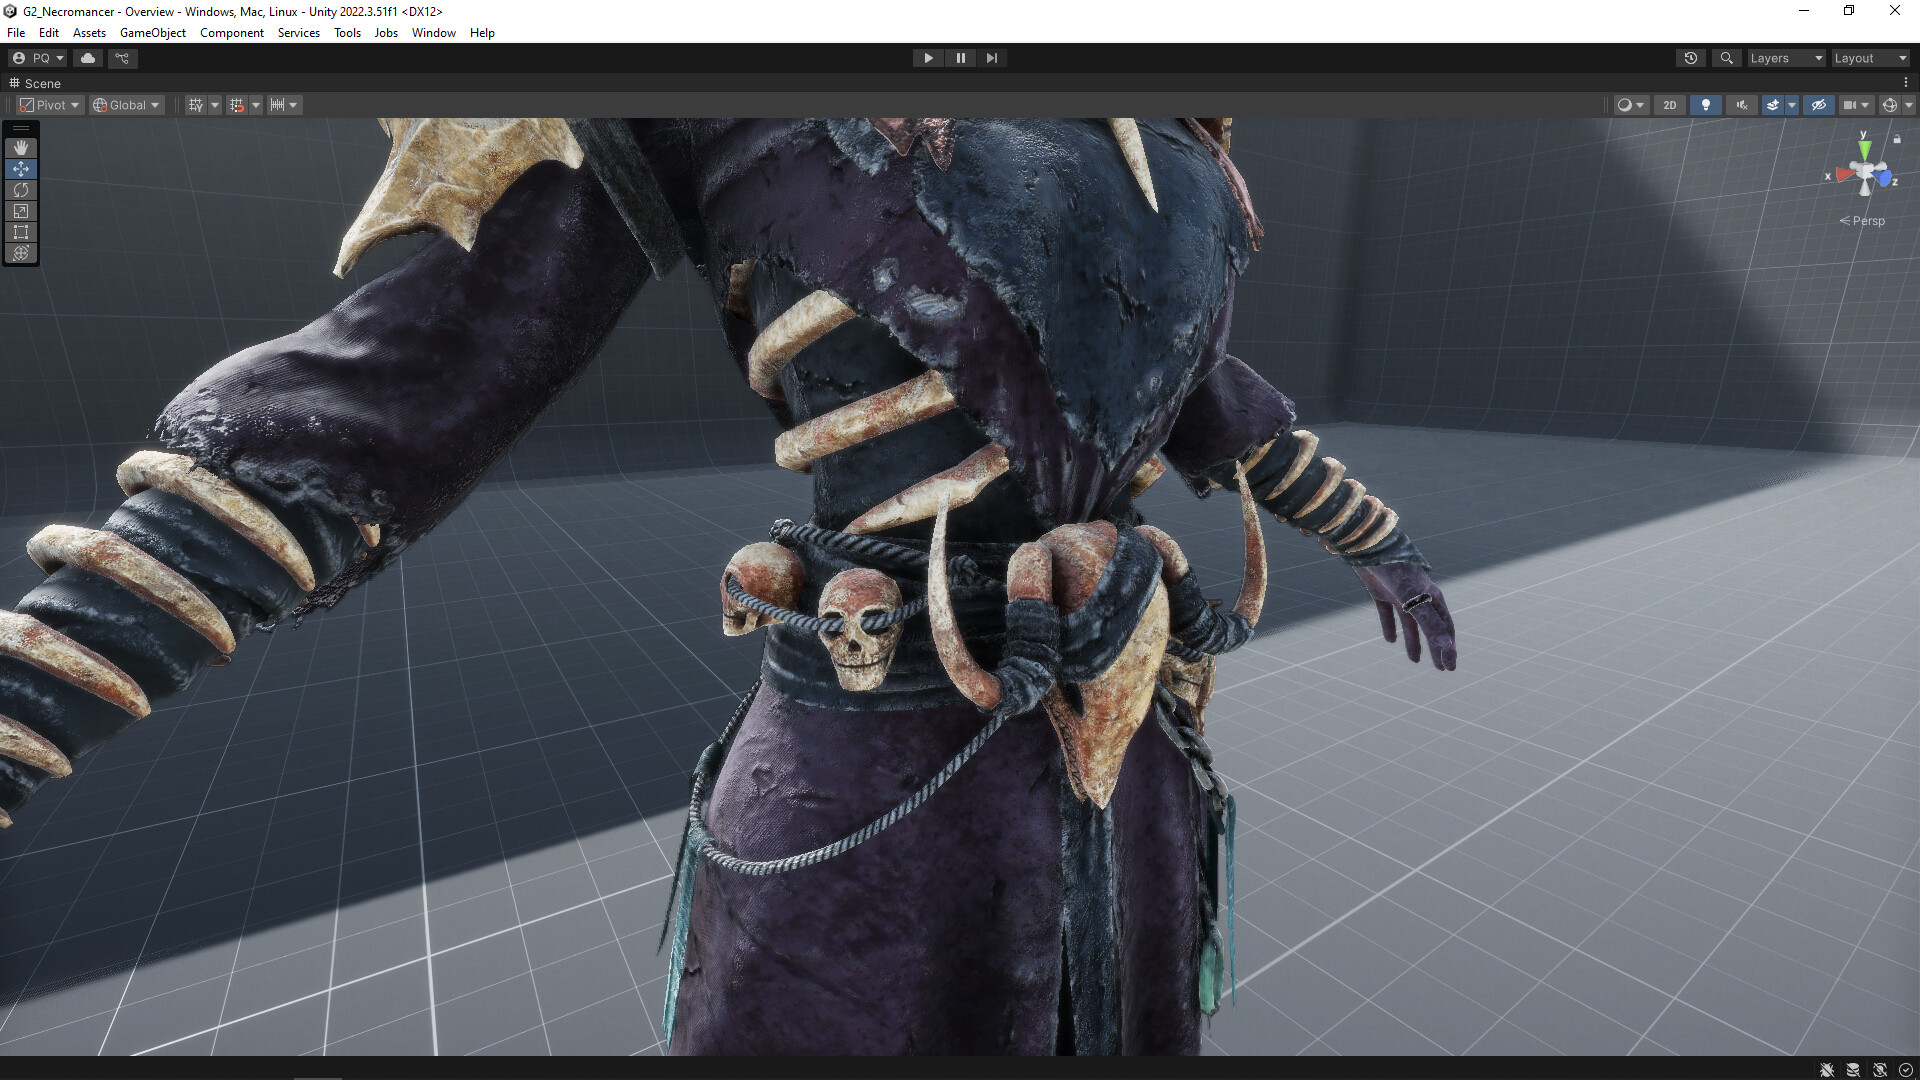Screen dimensions: 1920x1080
Task: Open the Undo History button
Action: point(1691,58)
